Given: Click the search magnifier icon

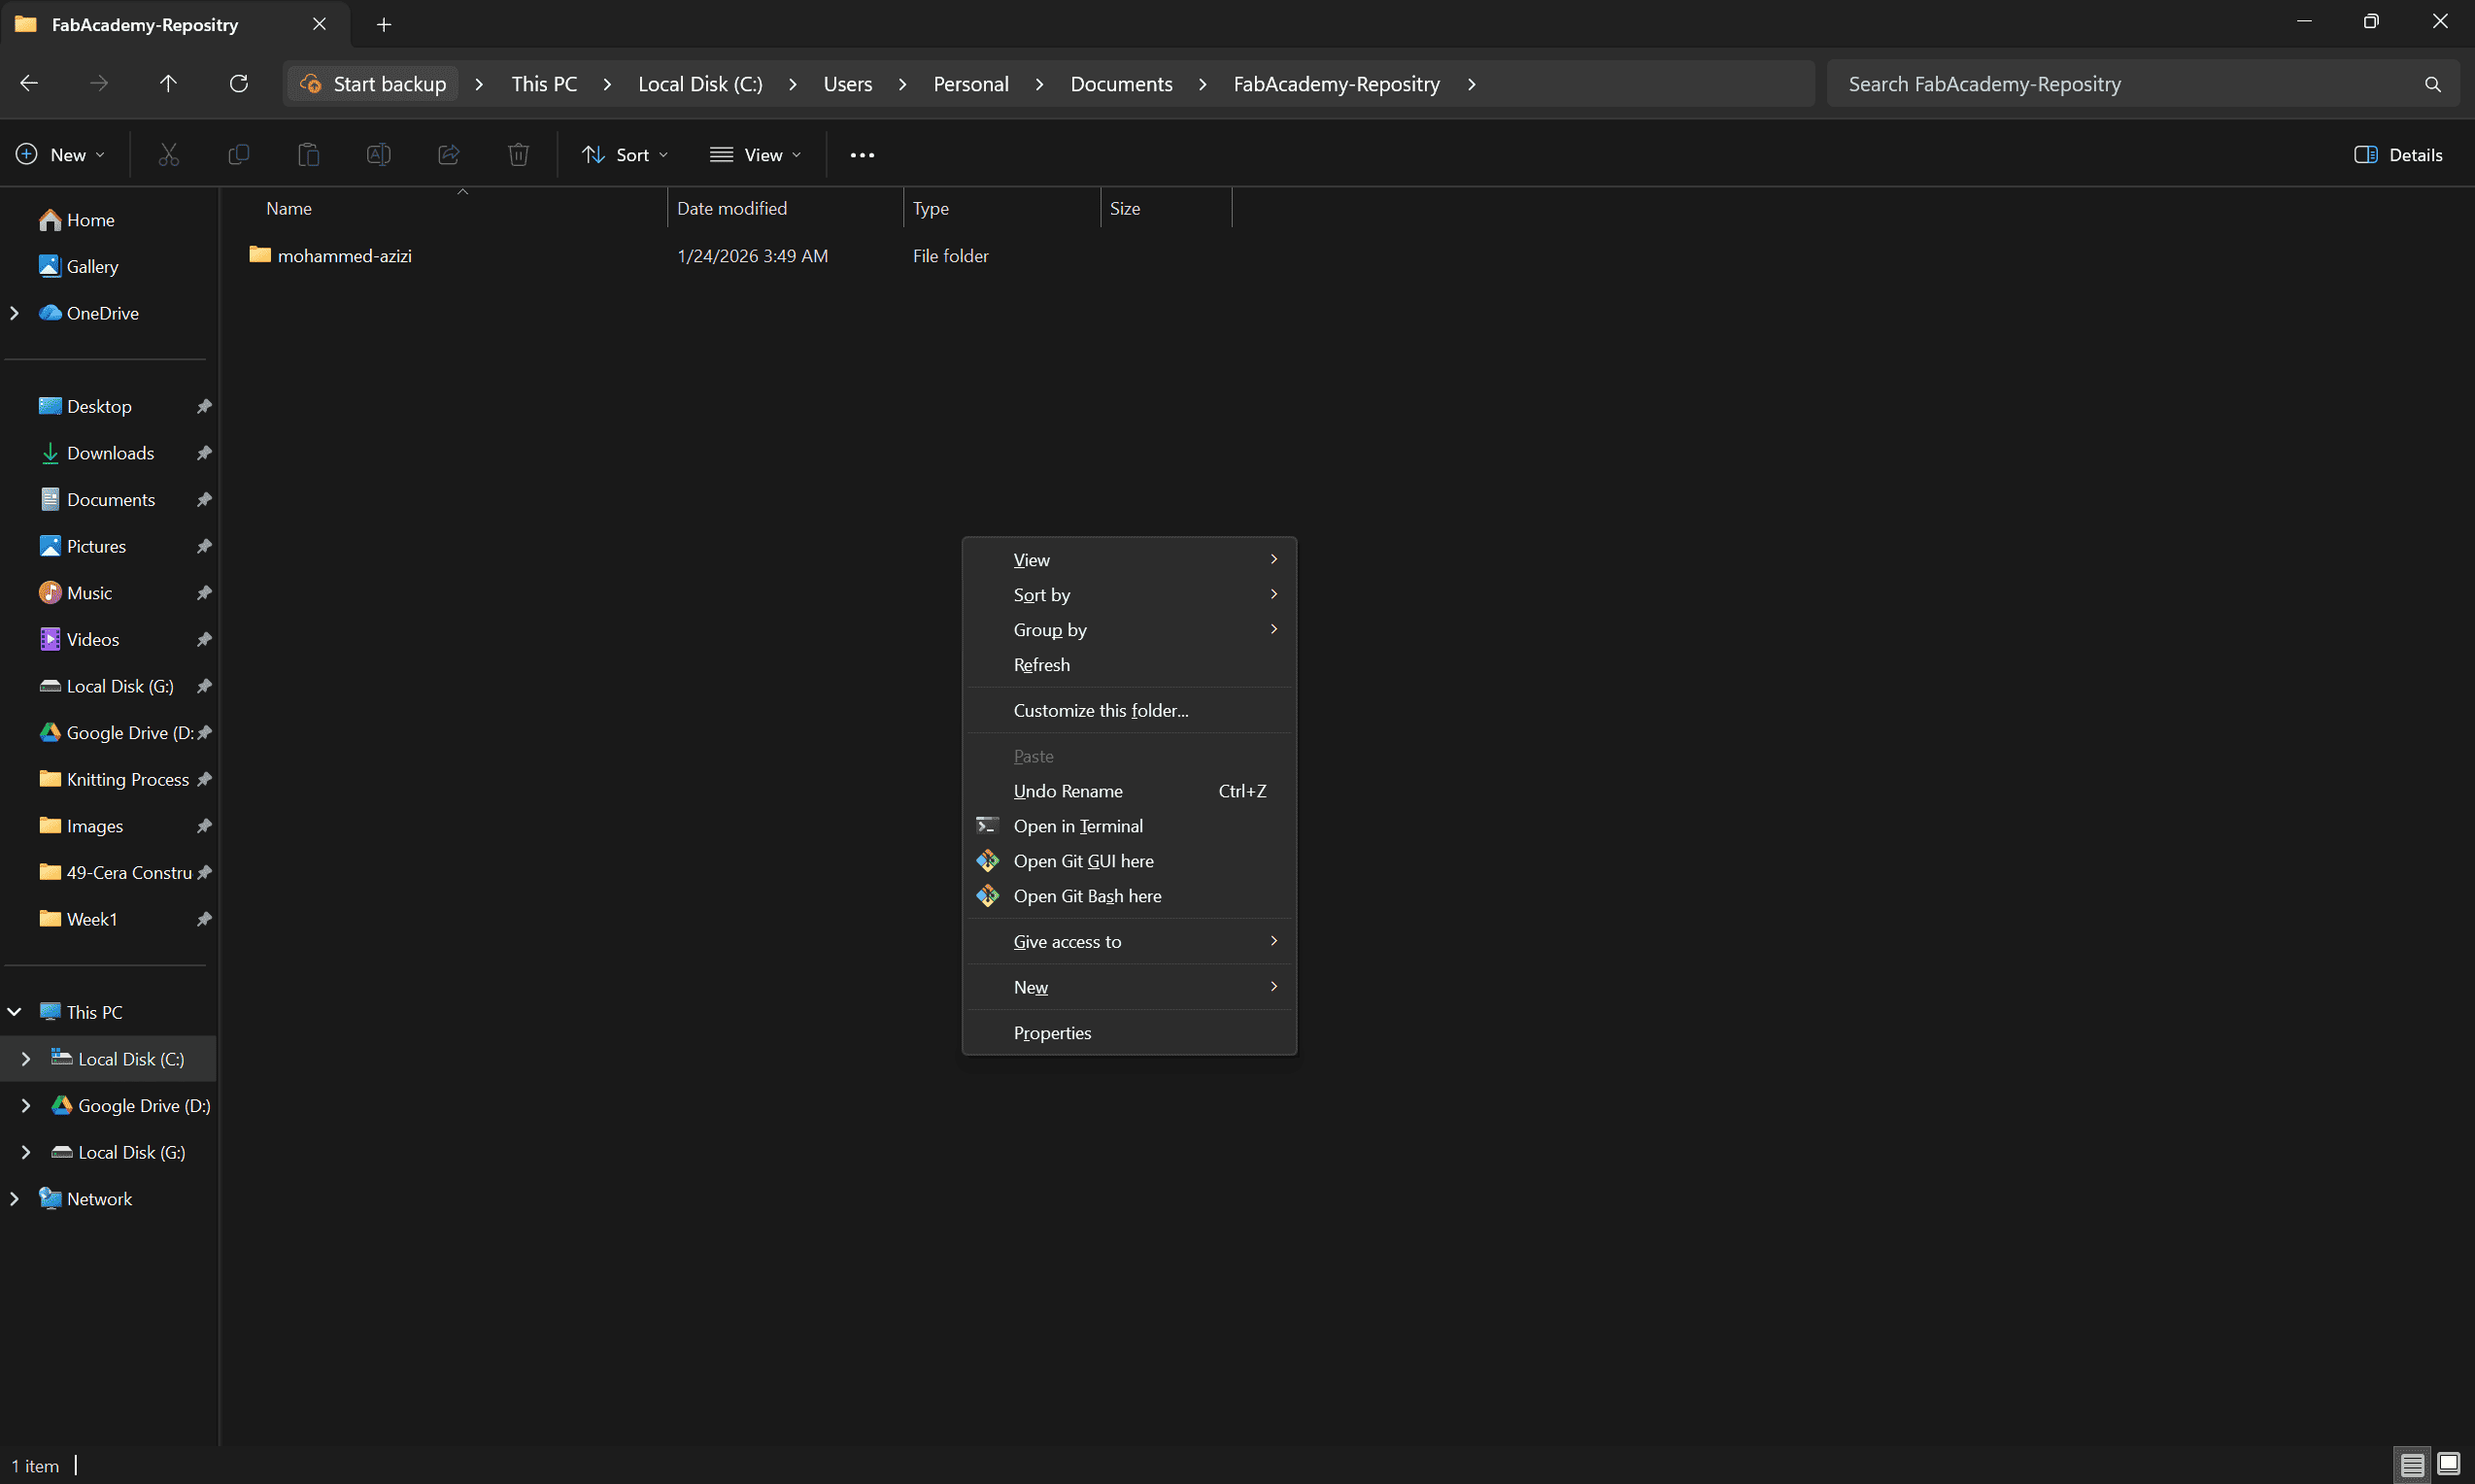Looking at the screenshot, I should pyautogui.click(x=2432, y=84).
